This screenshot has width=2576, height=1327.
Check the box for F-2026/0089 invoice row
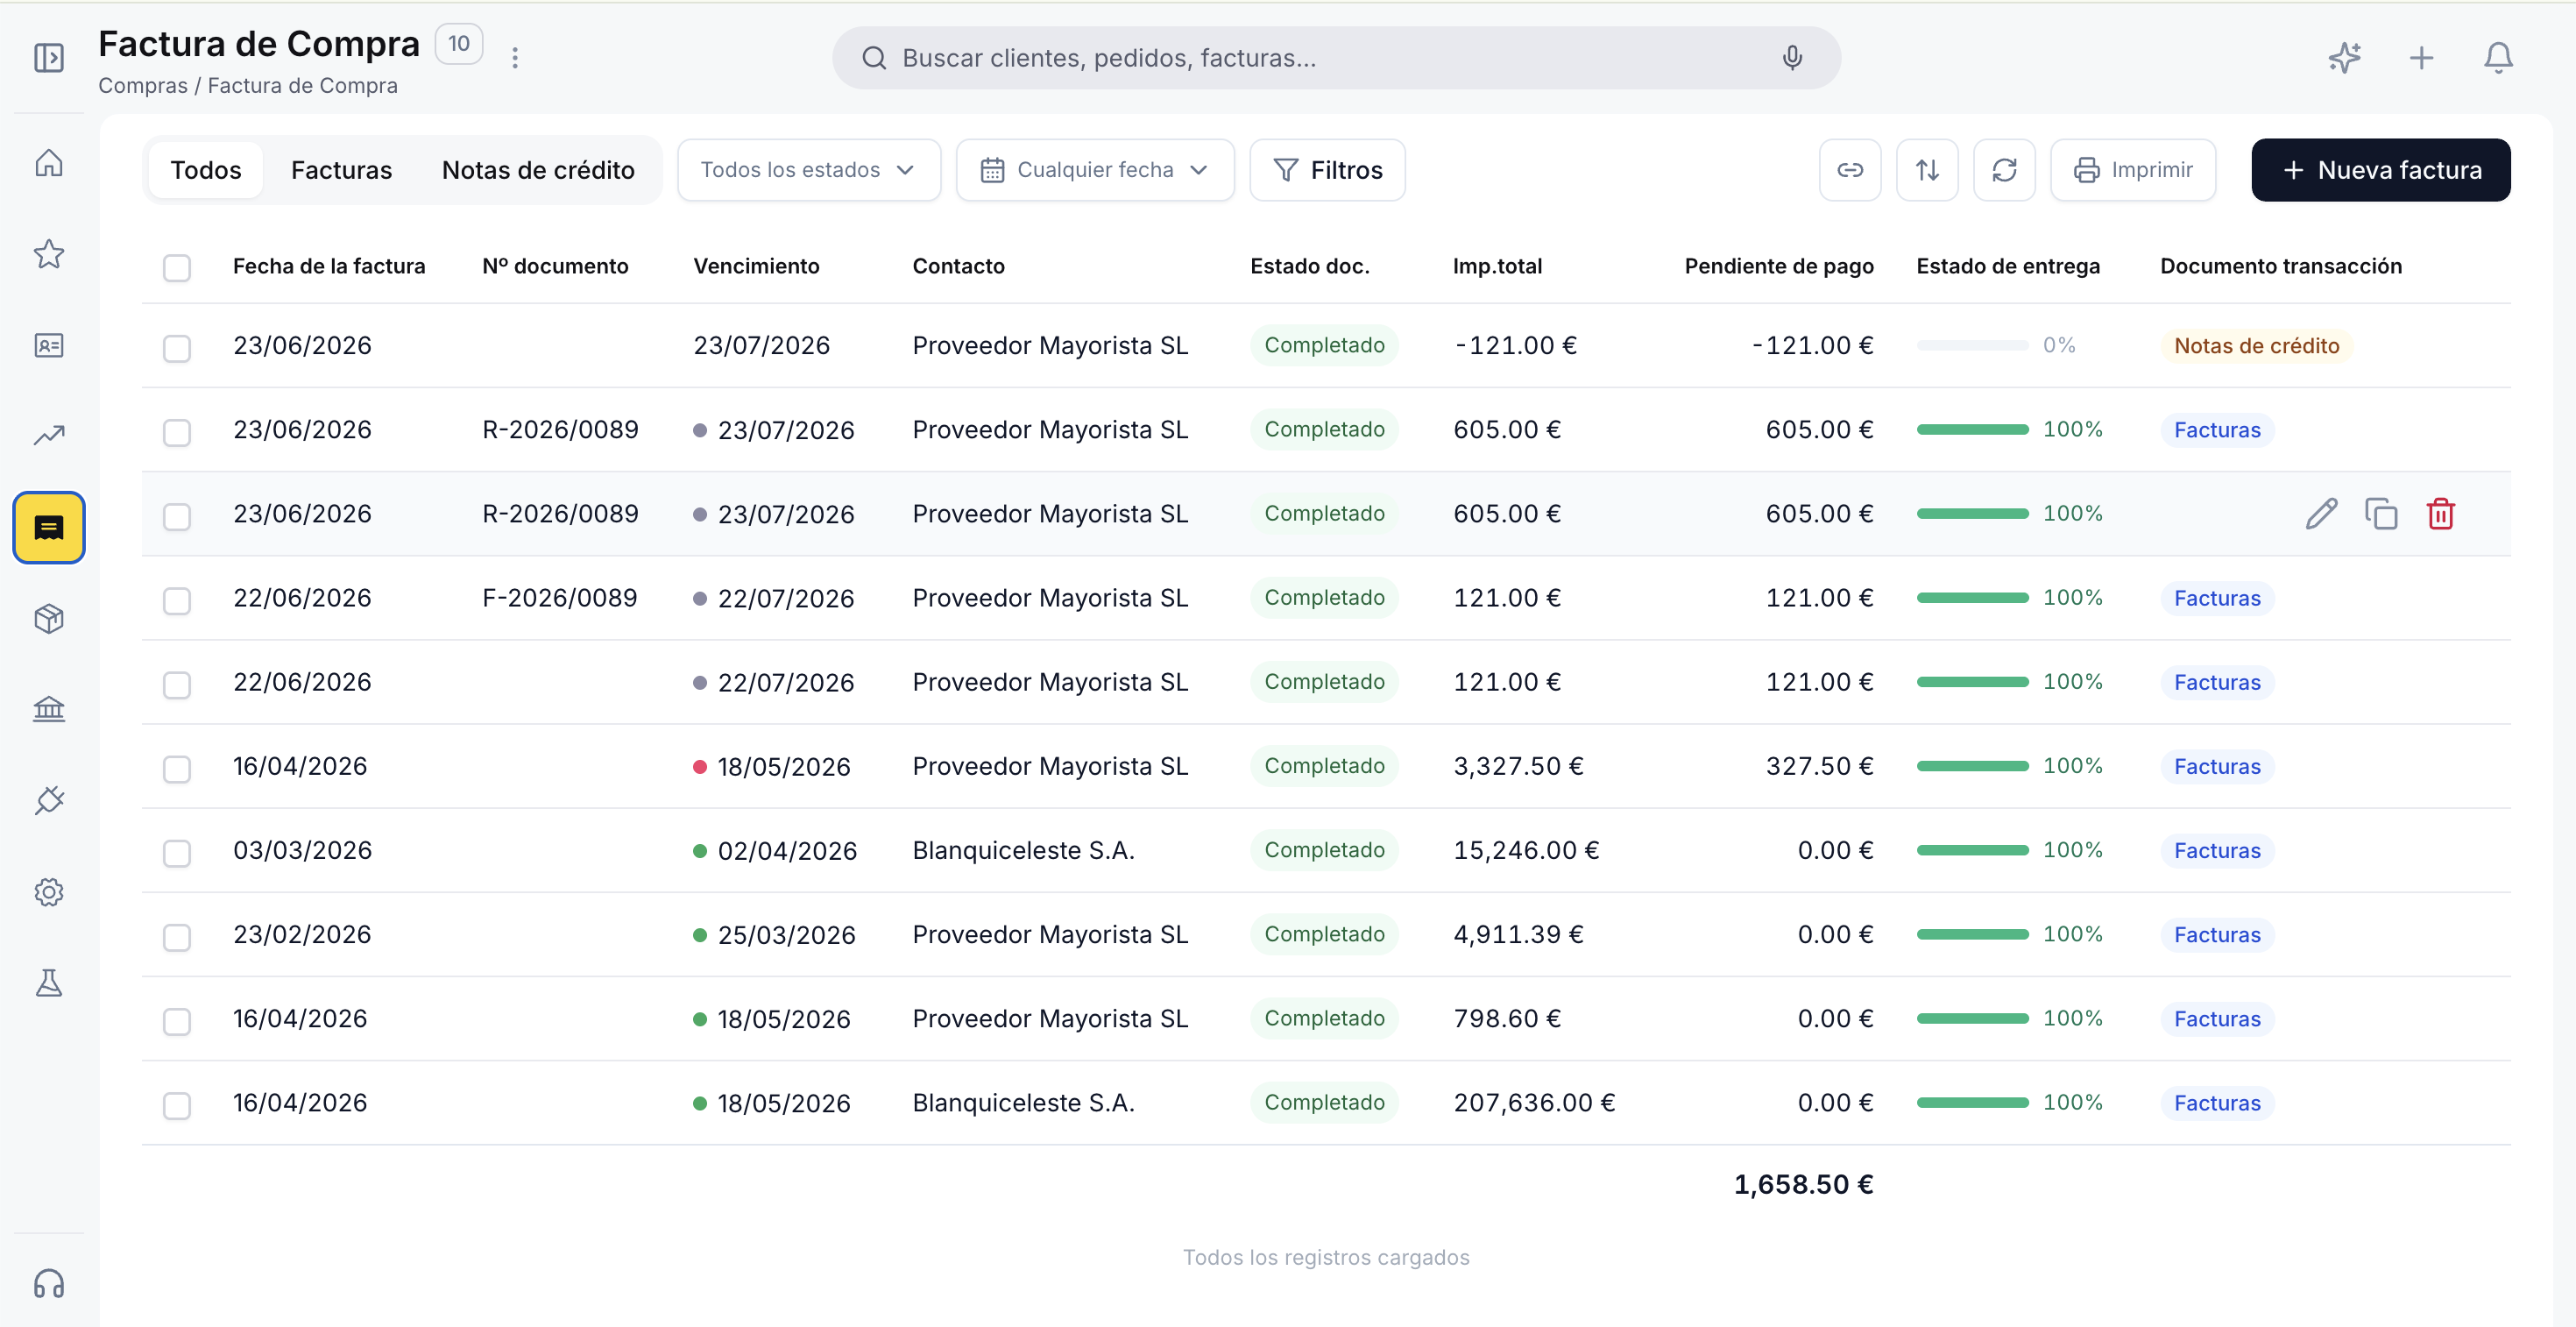[x=177, y=600]
